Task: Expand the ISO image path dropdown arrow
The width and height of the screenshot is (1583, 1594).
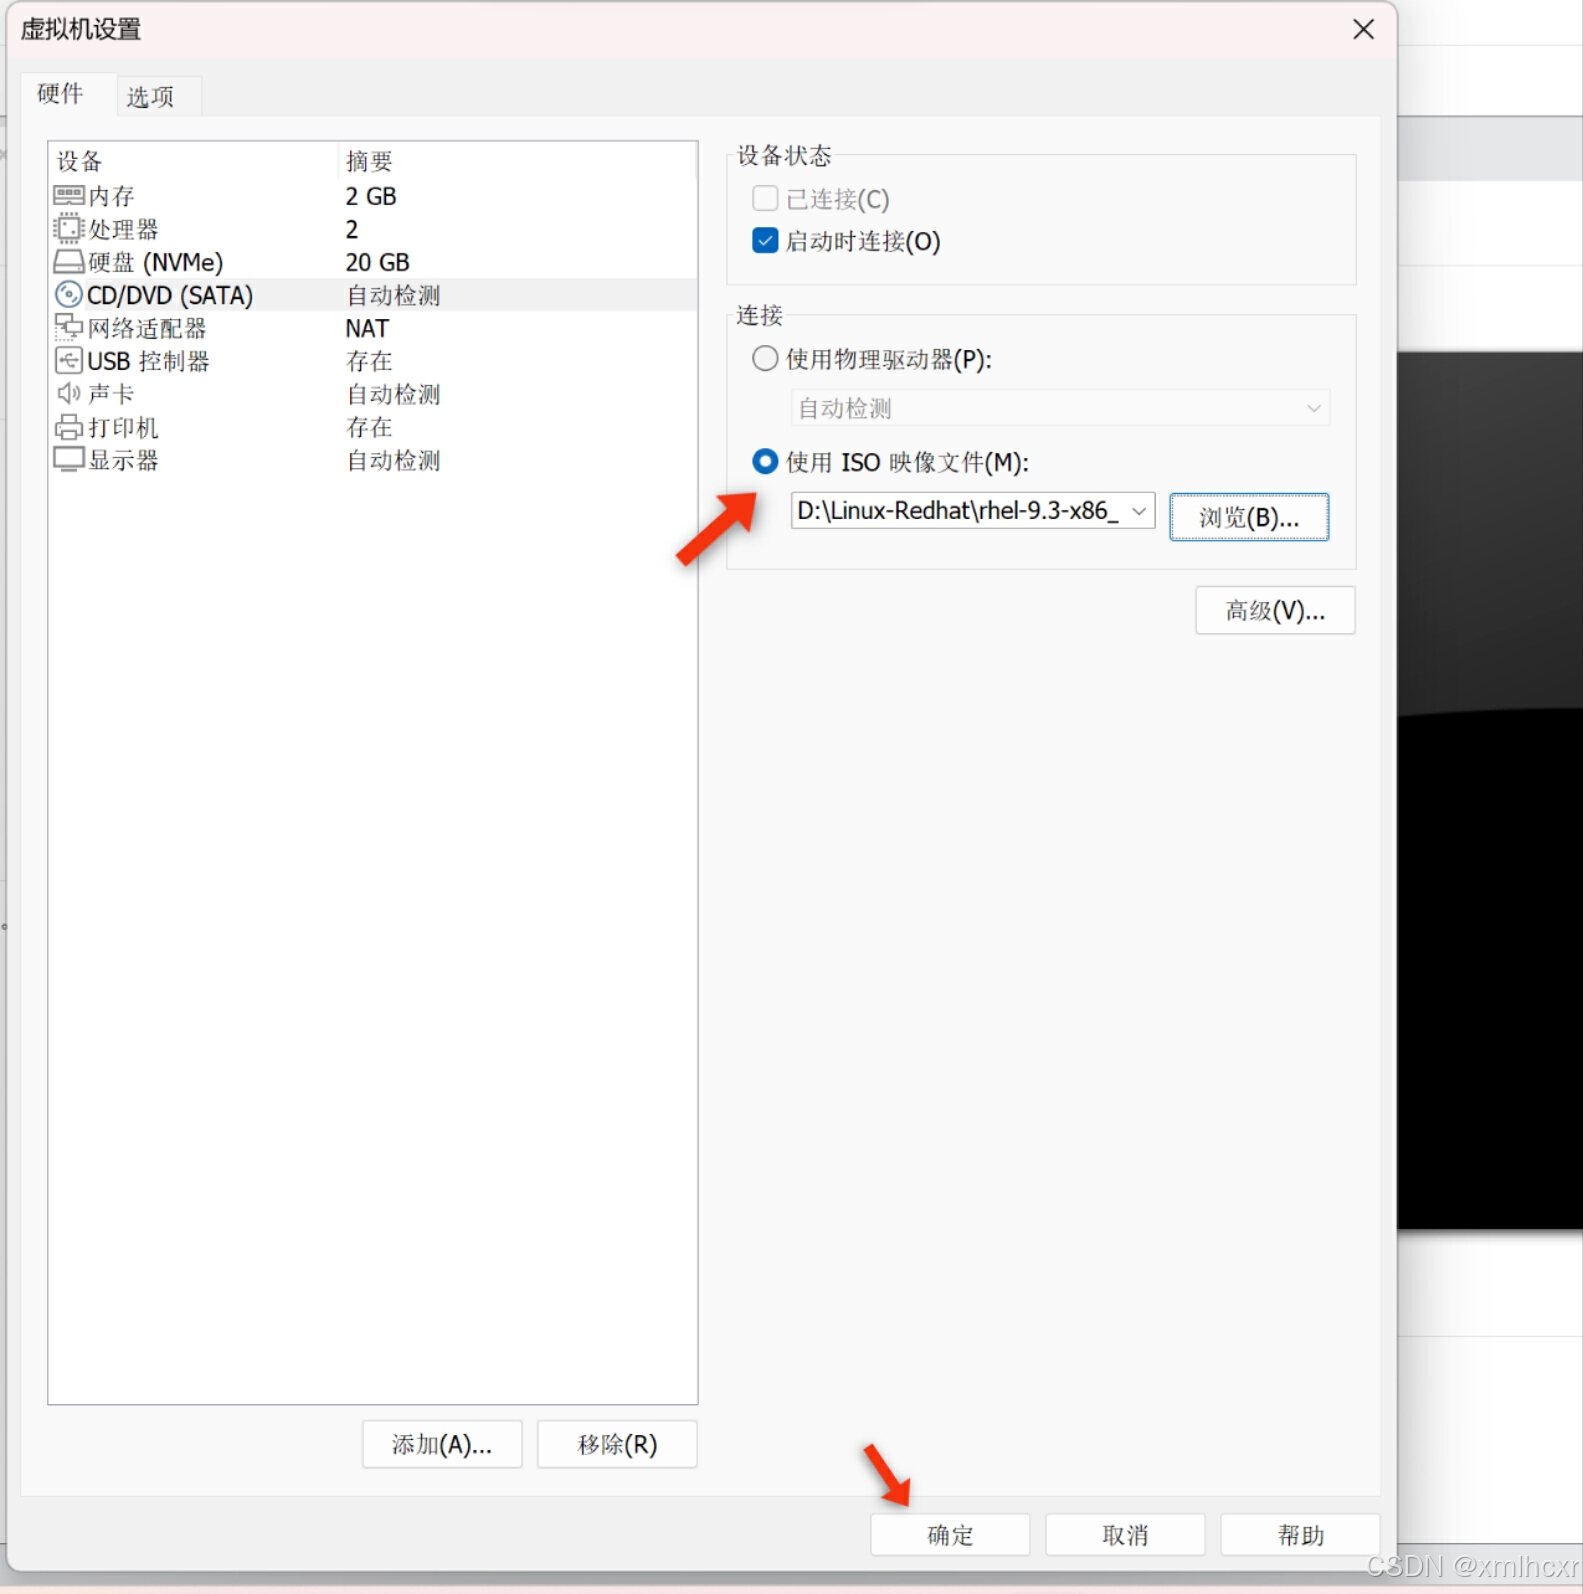Action: tap(1139, 511)
